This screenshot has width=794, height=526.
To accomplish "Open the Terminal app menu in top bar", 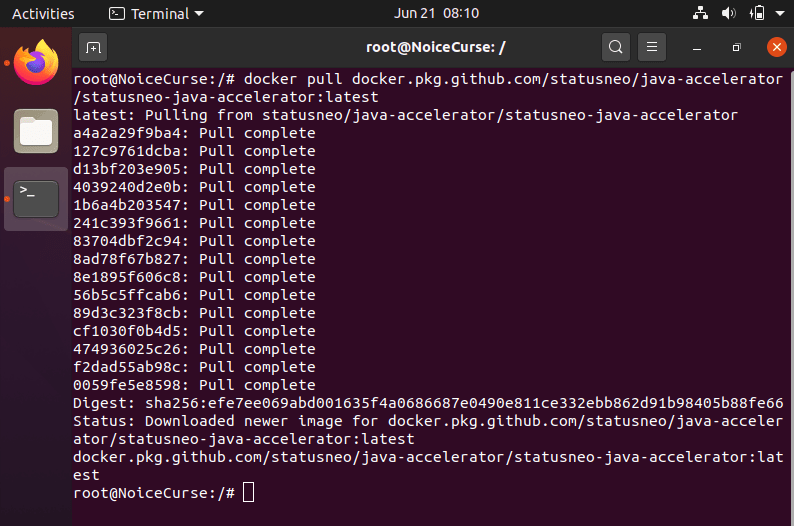I will pos(155,14).
